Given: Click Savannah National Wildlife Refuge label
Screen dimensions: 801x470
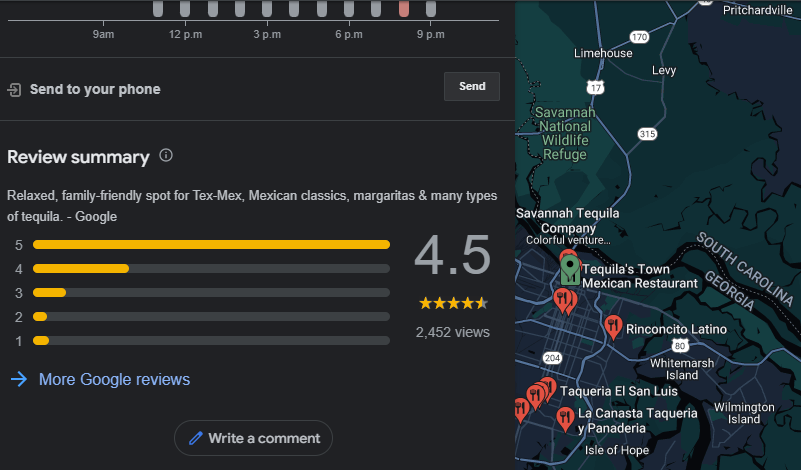Looking at the screenshot, I should 565,133.
